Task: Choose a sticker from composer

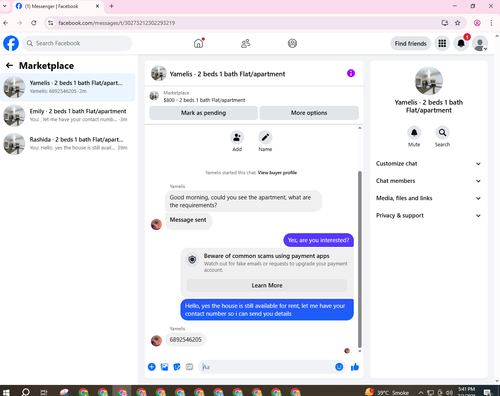Action: pyautogui.click(x=177, y=367)
